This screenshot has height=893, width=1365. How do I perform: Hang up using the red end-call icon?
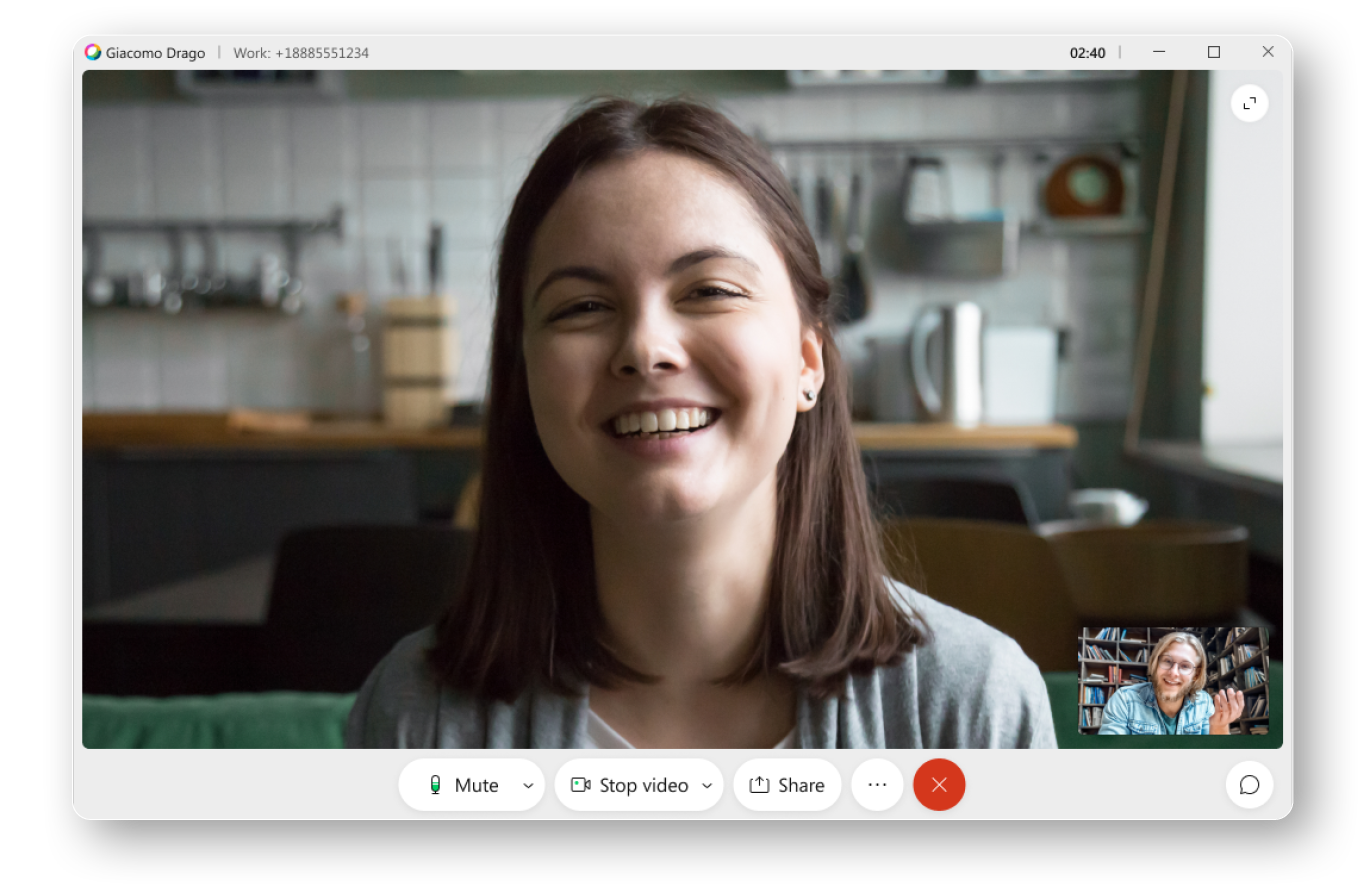click(x=938, y=785)
